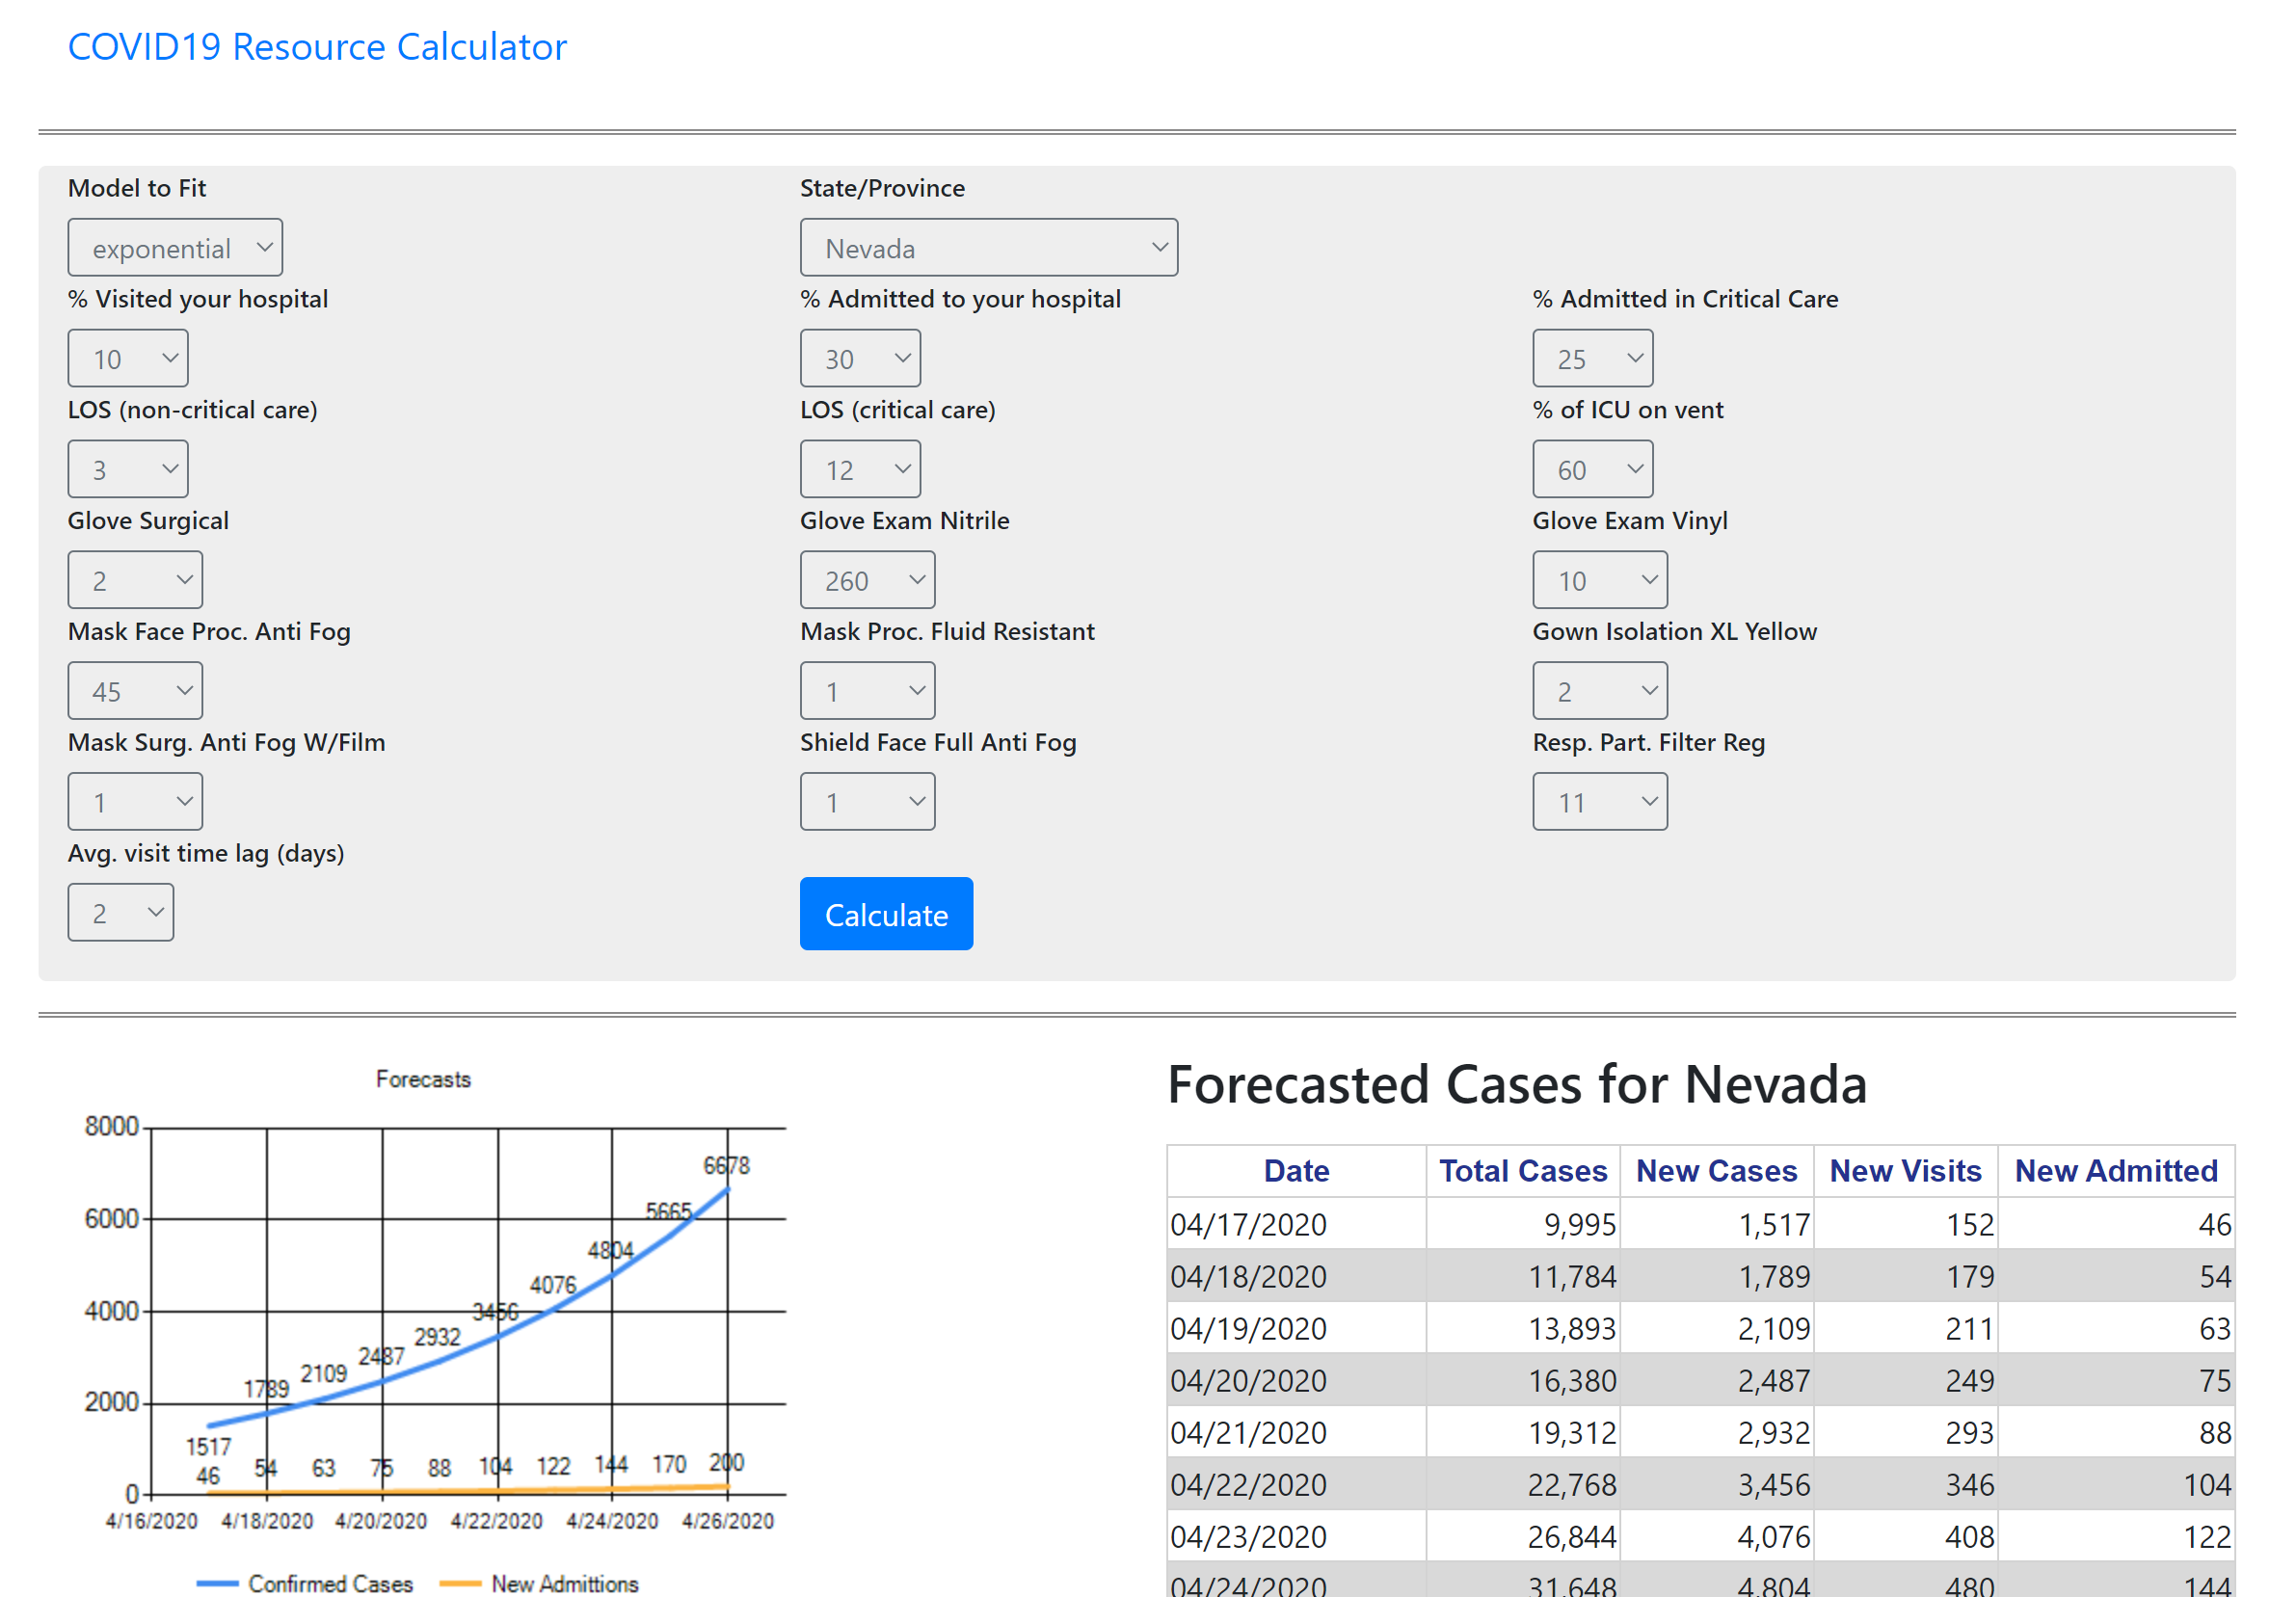
Task: Click the New Admitted column header
Action: (x=2115, y=1171)
